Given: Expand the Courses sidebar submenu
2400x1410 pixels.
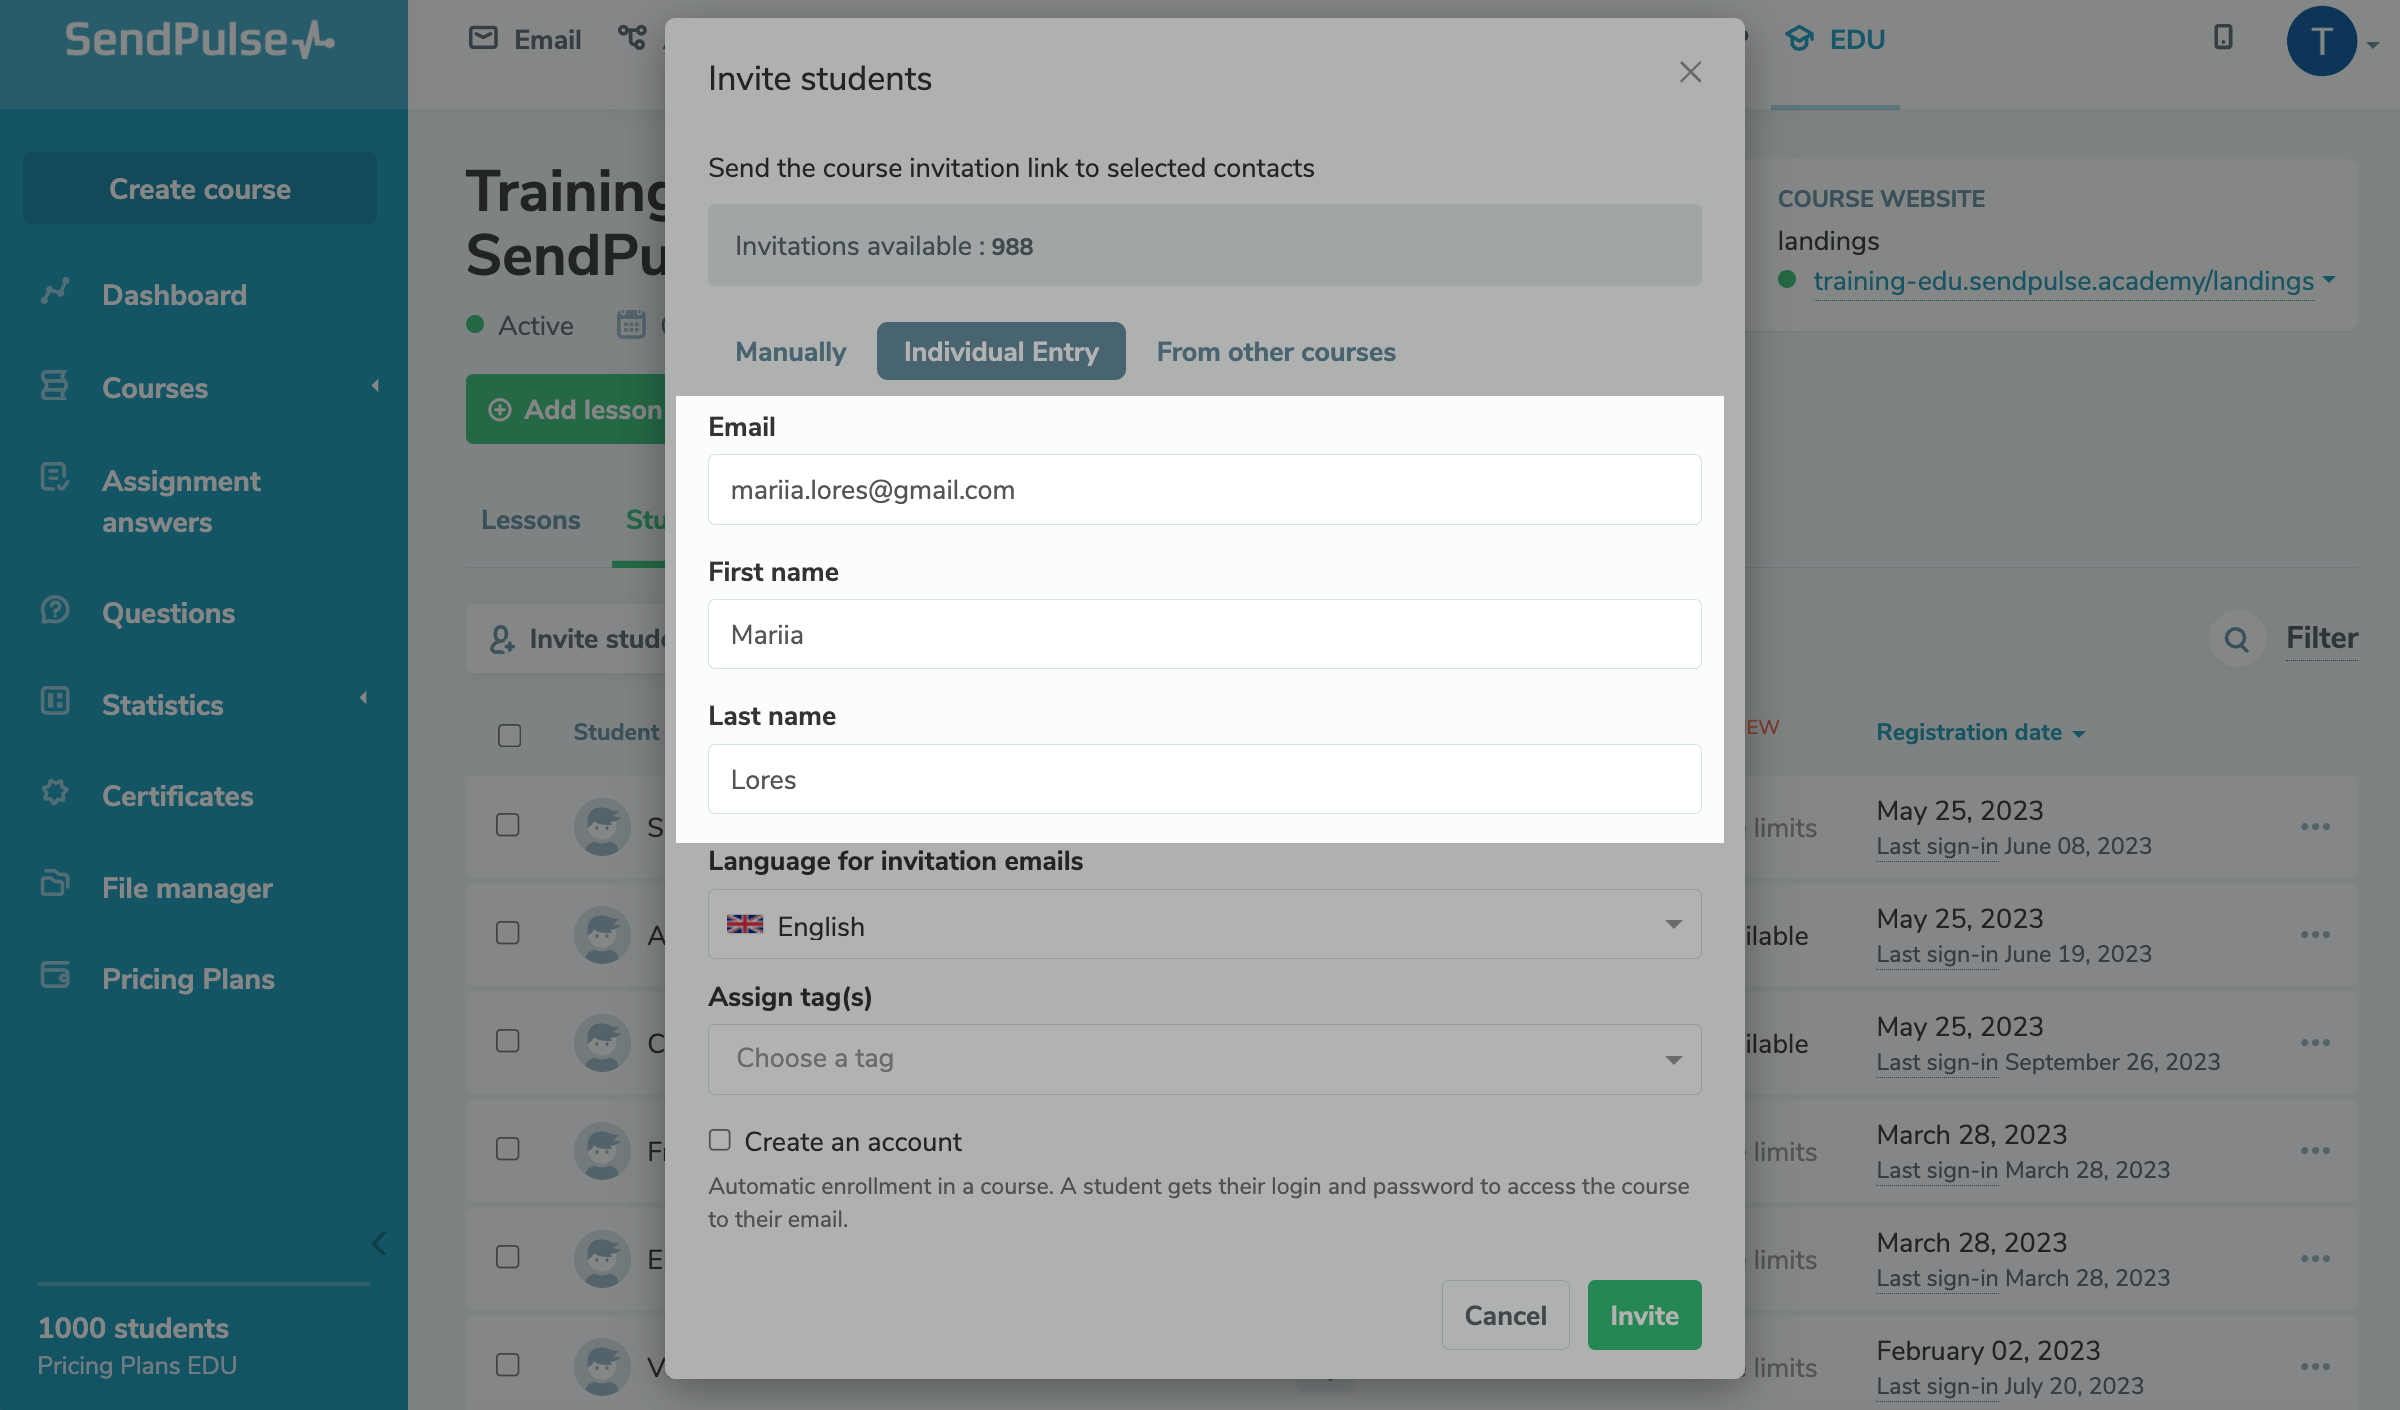Looking at the screenshot, I should pyautogui.click(x=375, y=387).
